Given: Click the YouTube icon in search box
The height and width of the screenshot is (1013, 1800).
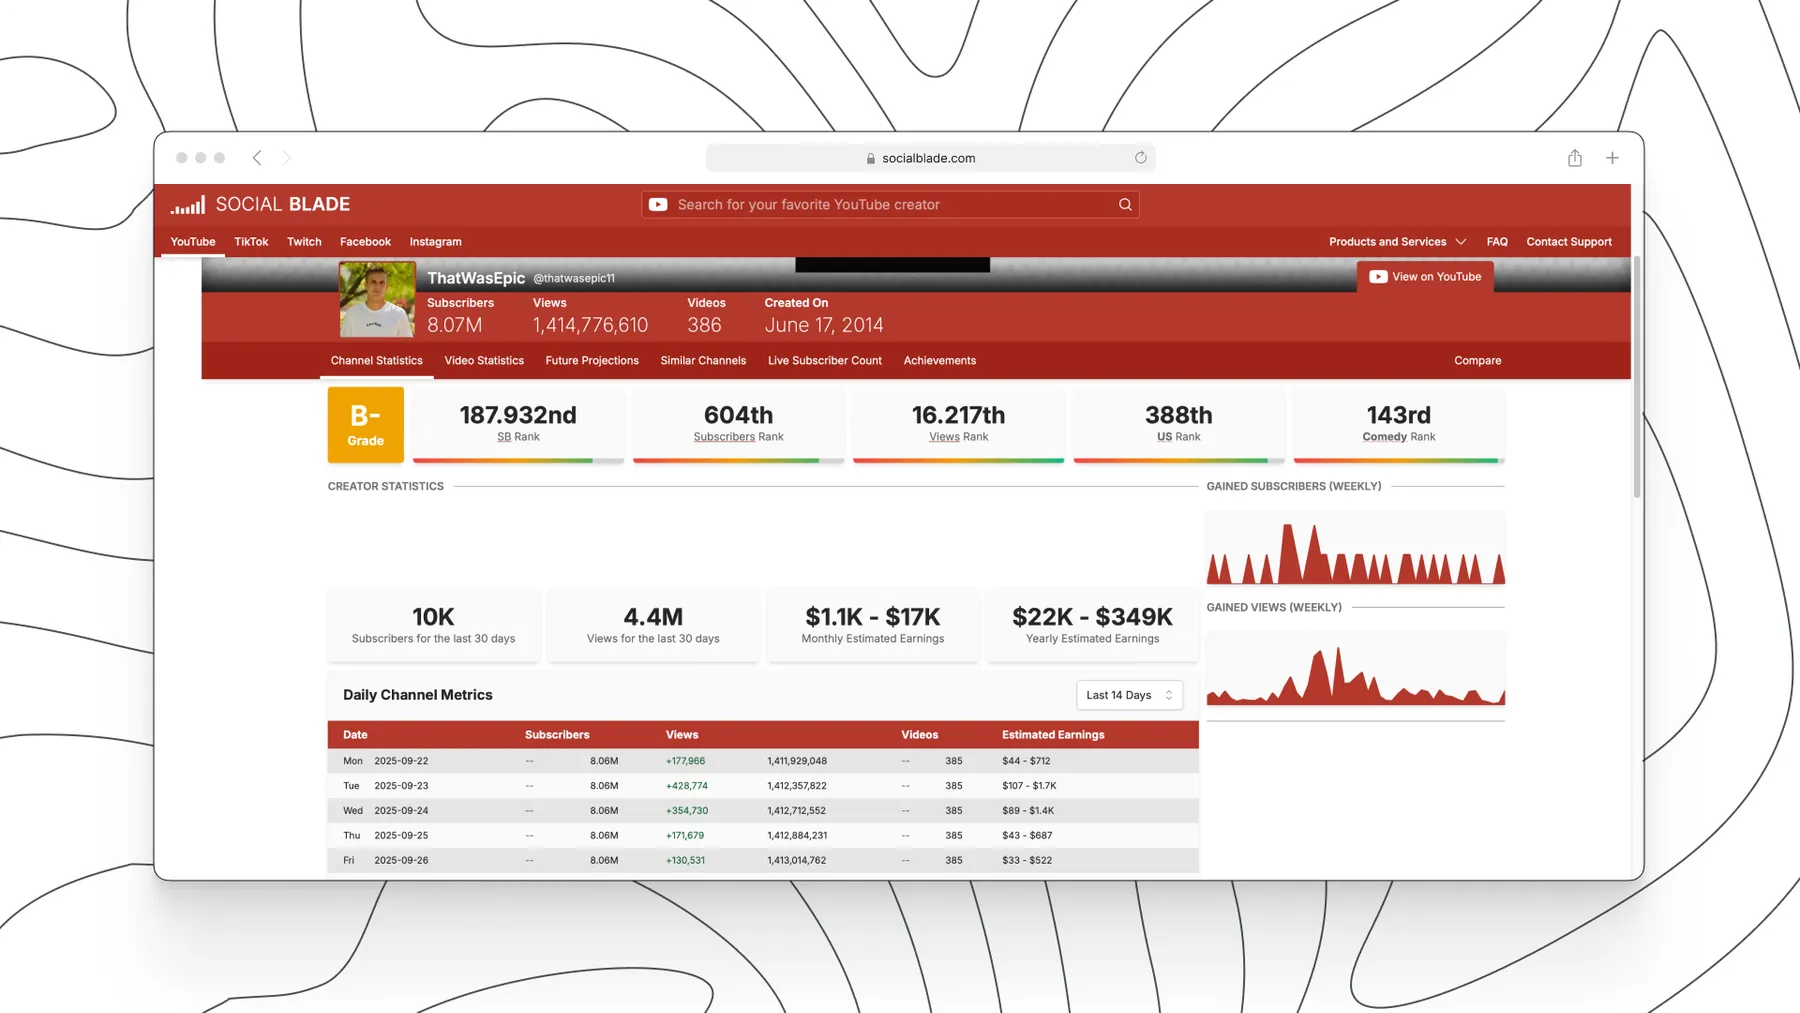Looking at the screenshot, I should tap(658, 205).
